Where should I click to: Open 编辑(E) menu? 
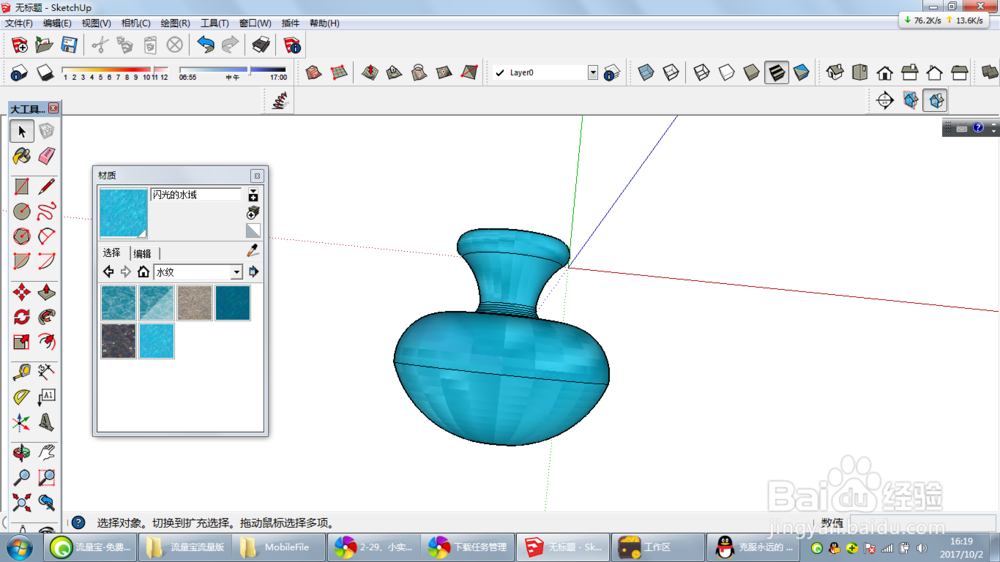point(57,23)
